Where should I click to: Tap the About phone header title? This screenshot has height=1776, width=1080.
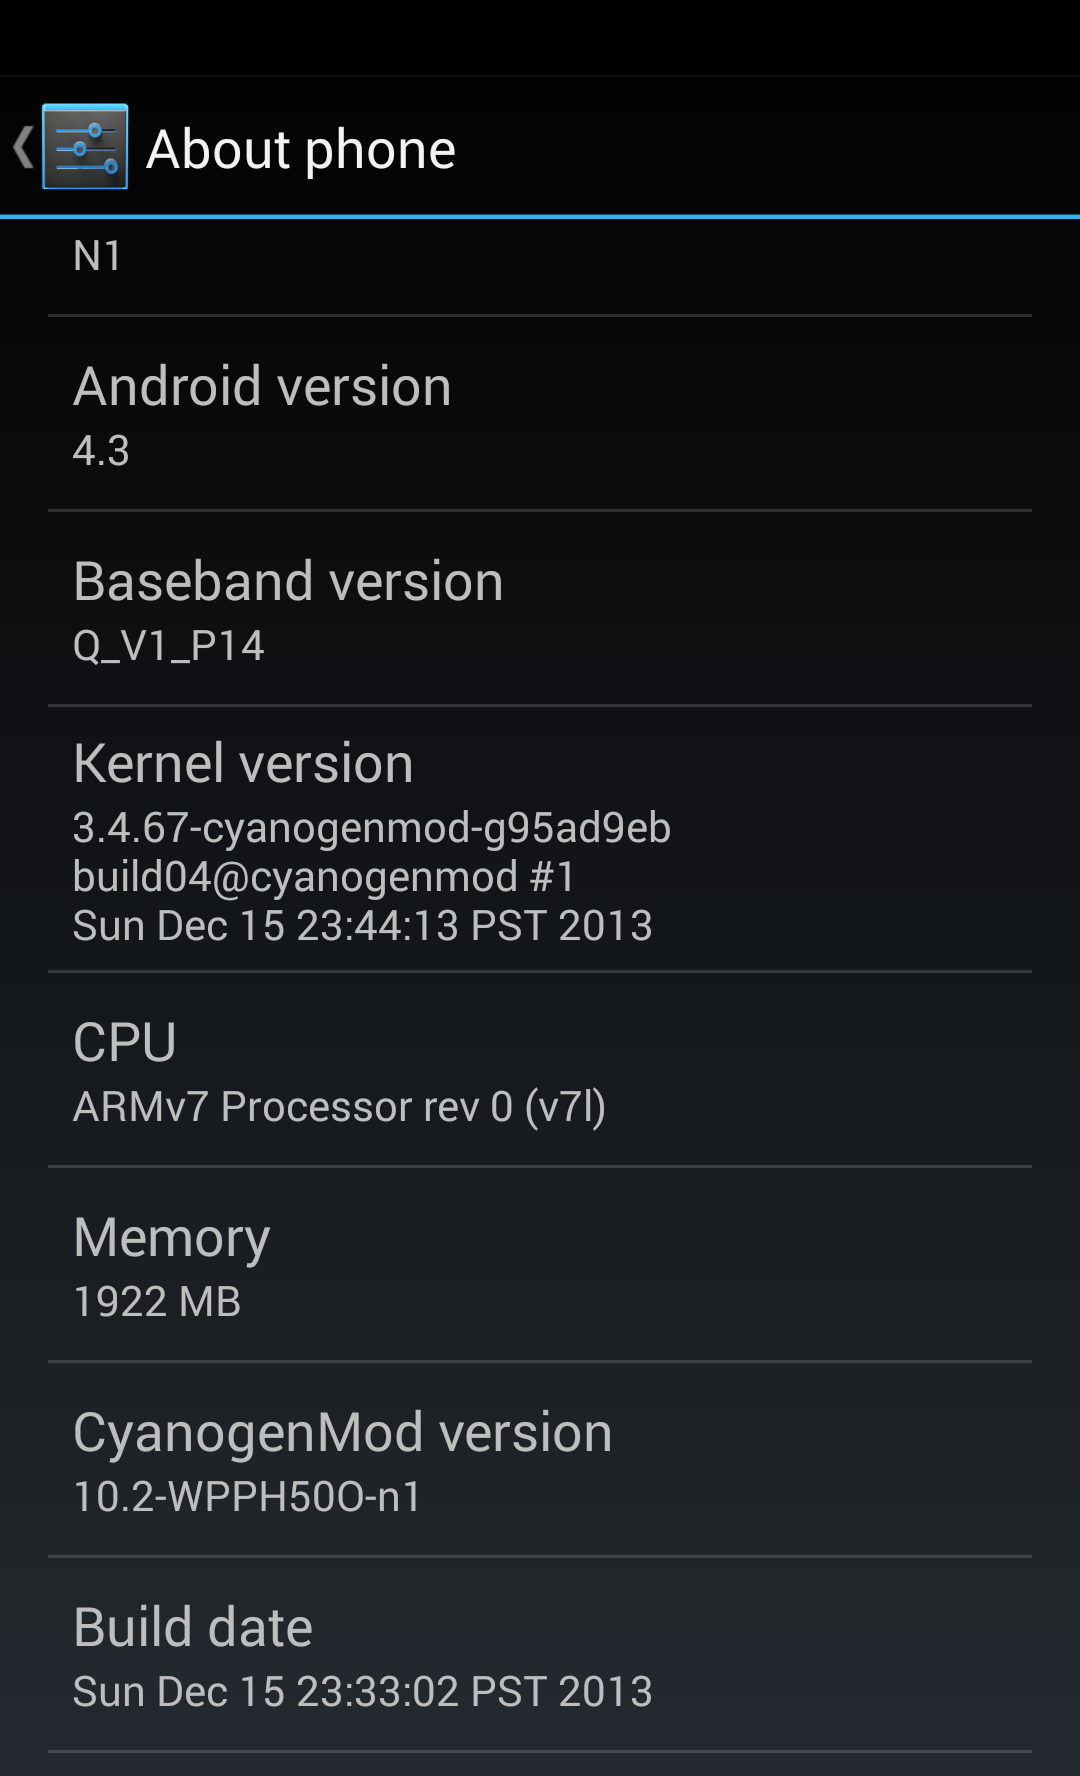[x=301, y=150]
